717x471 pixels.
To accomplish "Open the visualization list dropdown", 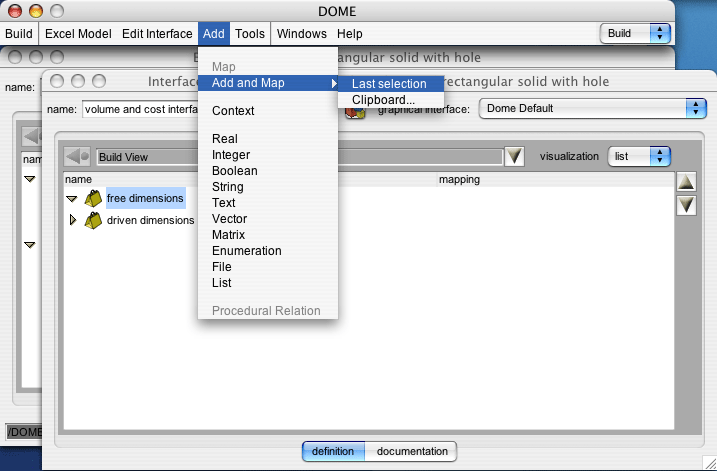I will pos(639,156).
